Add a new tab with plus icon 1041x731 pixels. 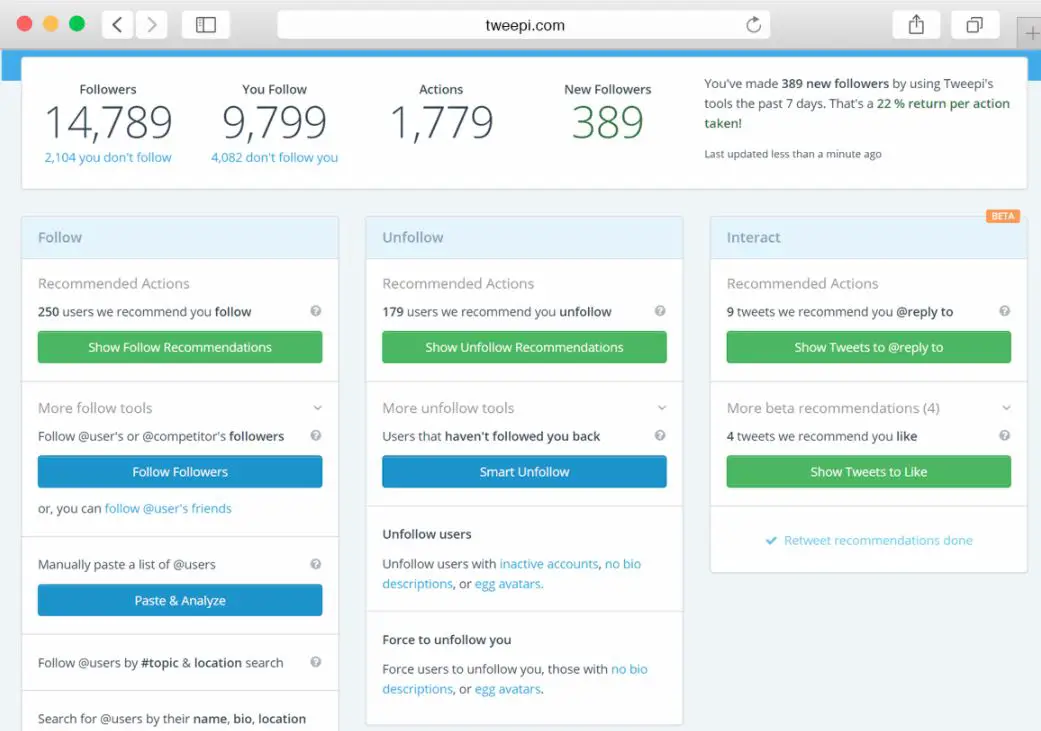[x=1031, y=33]
